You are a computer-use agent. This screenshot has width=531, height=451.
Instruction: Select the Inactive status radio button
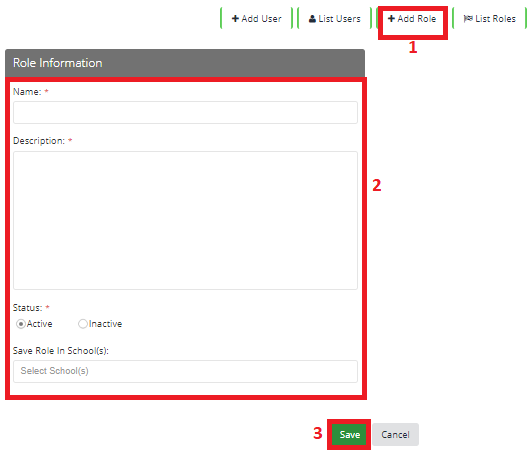[83, 324]
